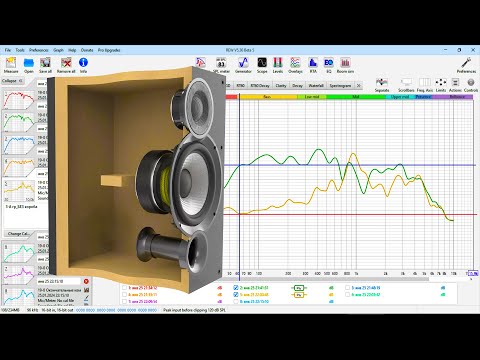Viewport: 480px width, 360px height.
Task: Collapse the measurements side panel
Action: click(x=12, y=81)
